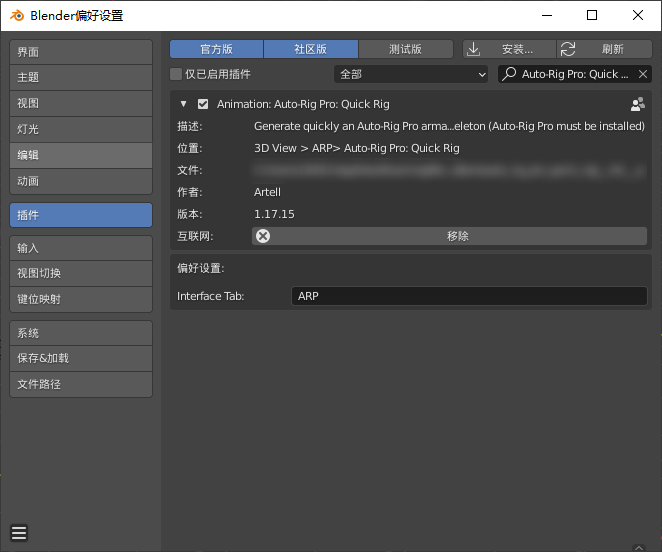The width and height of the screenshot is (662, 552).
Task: Click the version text 1.17.15
Action: 274,214
